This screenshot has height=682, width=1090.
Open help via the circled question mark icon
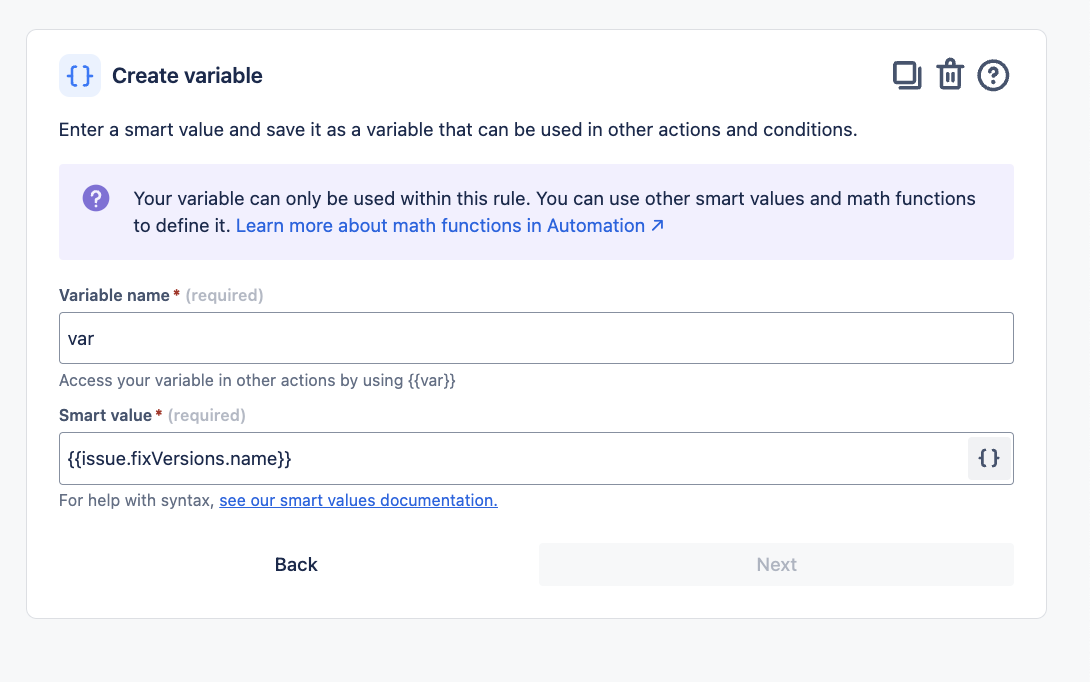[x=993, y=76]
